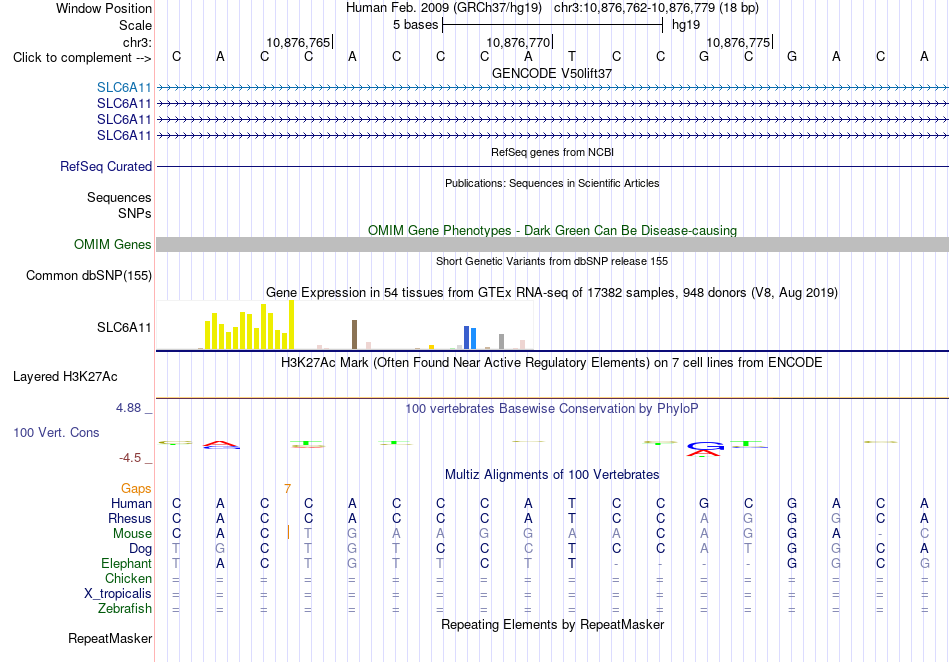This screenshot has width=950, height=662.
Task: Click the 10,876,775 ruler coordinate
Action: point(738,42)
